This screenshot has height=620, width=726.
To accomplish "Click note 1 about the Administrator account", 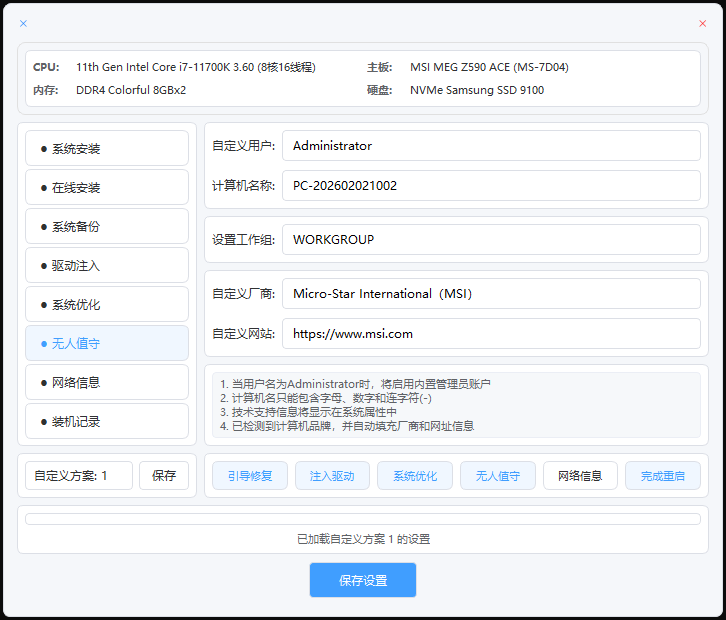I will pyautogui.click(x=355, y=384).
